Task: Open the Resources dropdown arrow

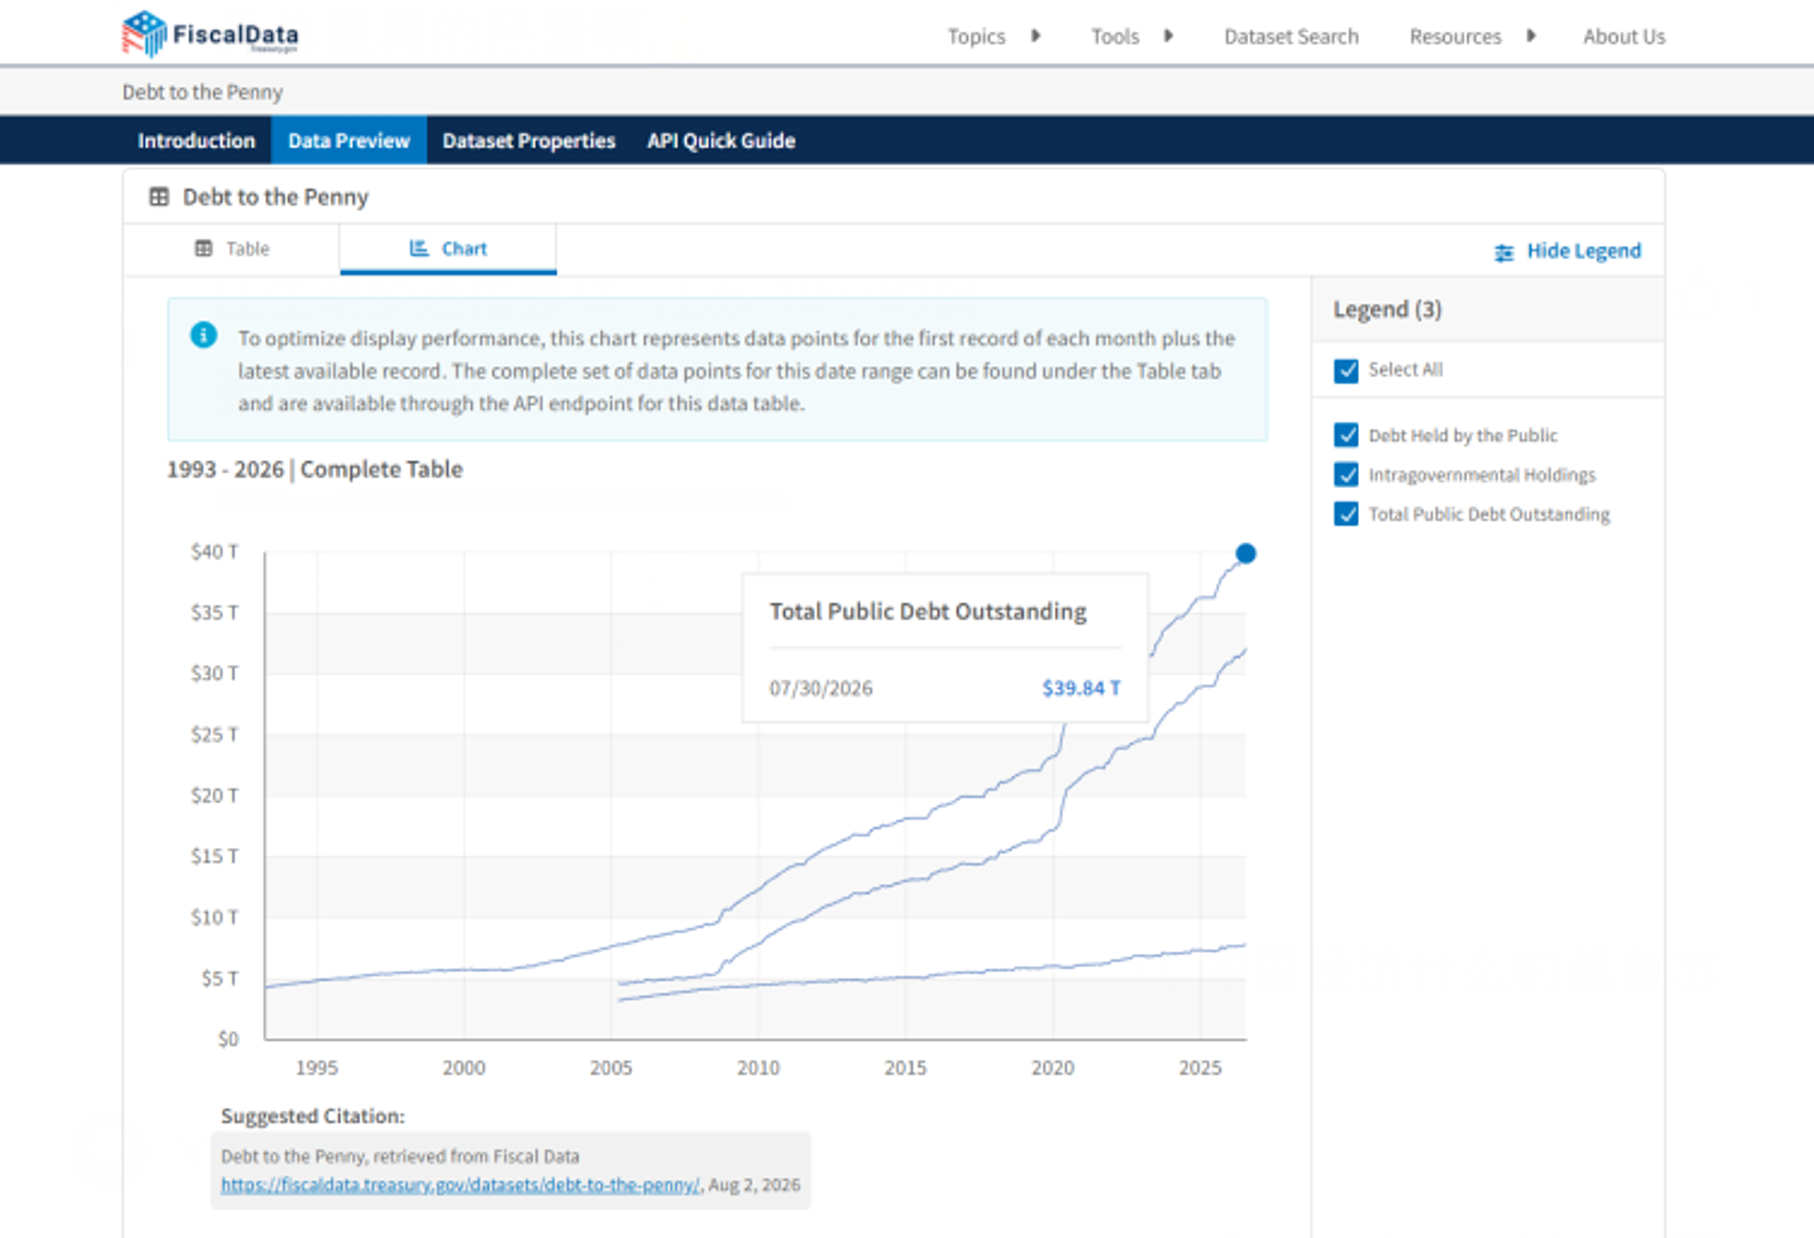Action: (x=1531, y=36)
